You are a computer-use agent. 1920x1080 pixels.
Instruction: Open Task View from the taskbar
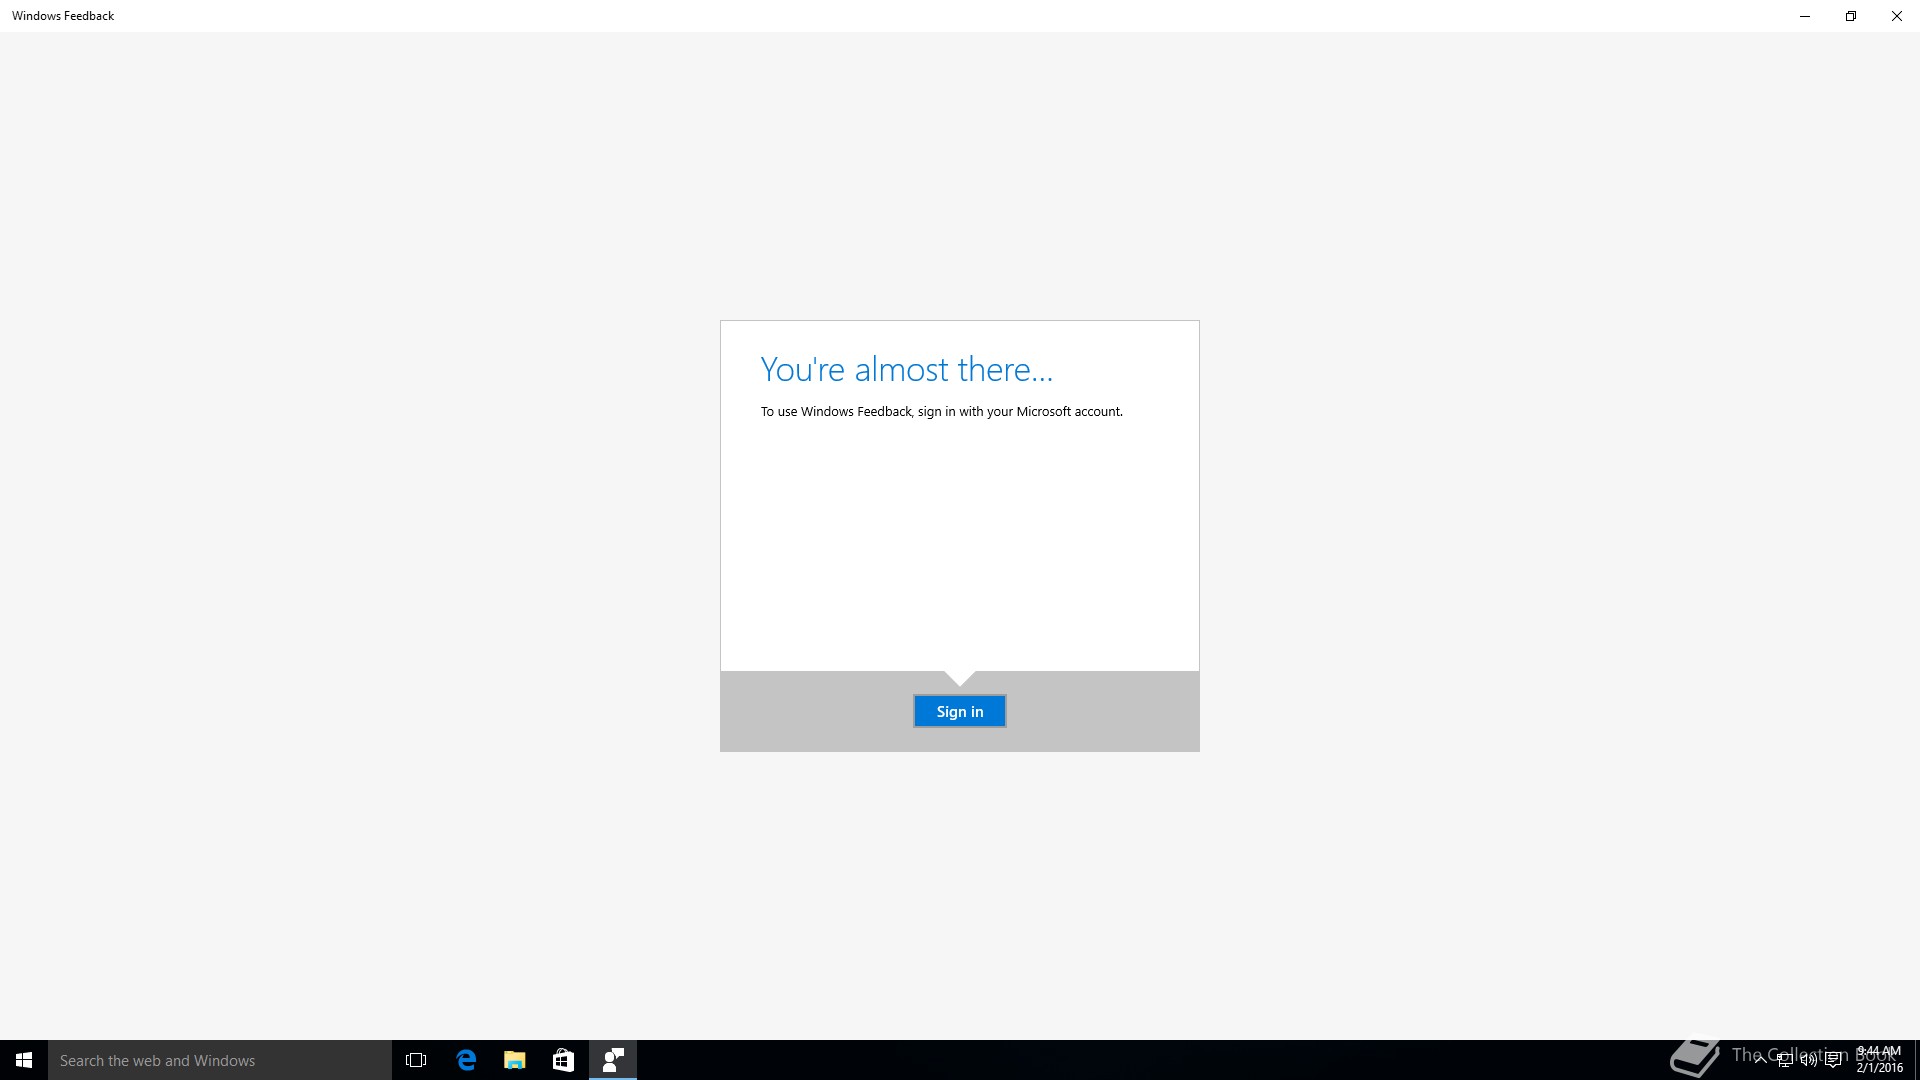416,1060
